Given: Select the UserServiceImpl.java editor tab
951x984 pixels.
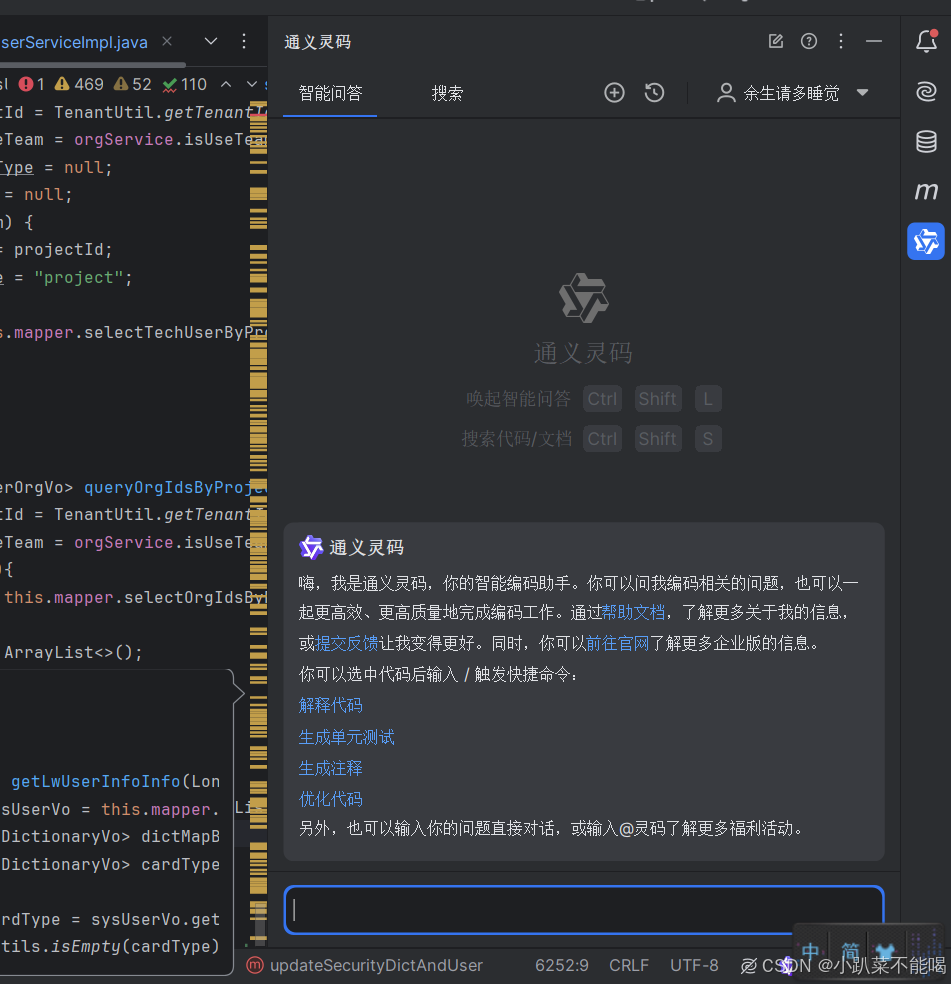Looking at the screenshot, I should click(74, 42).
